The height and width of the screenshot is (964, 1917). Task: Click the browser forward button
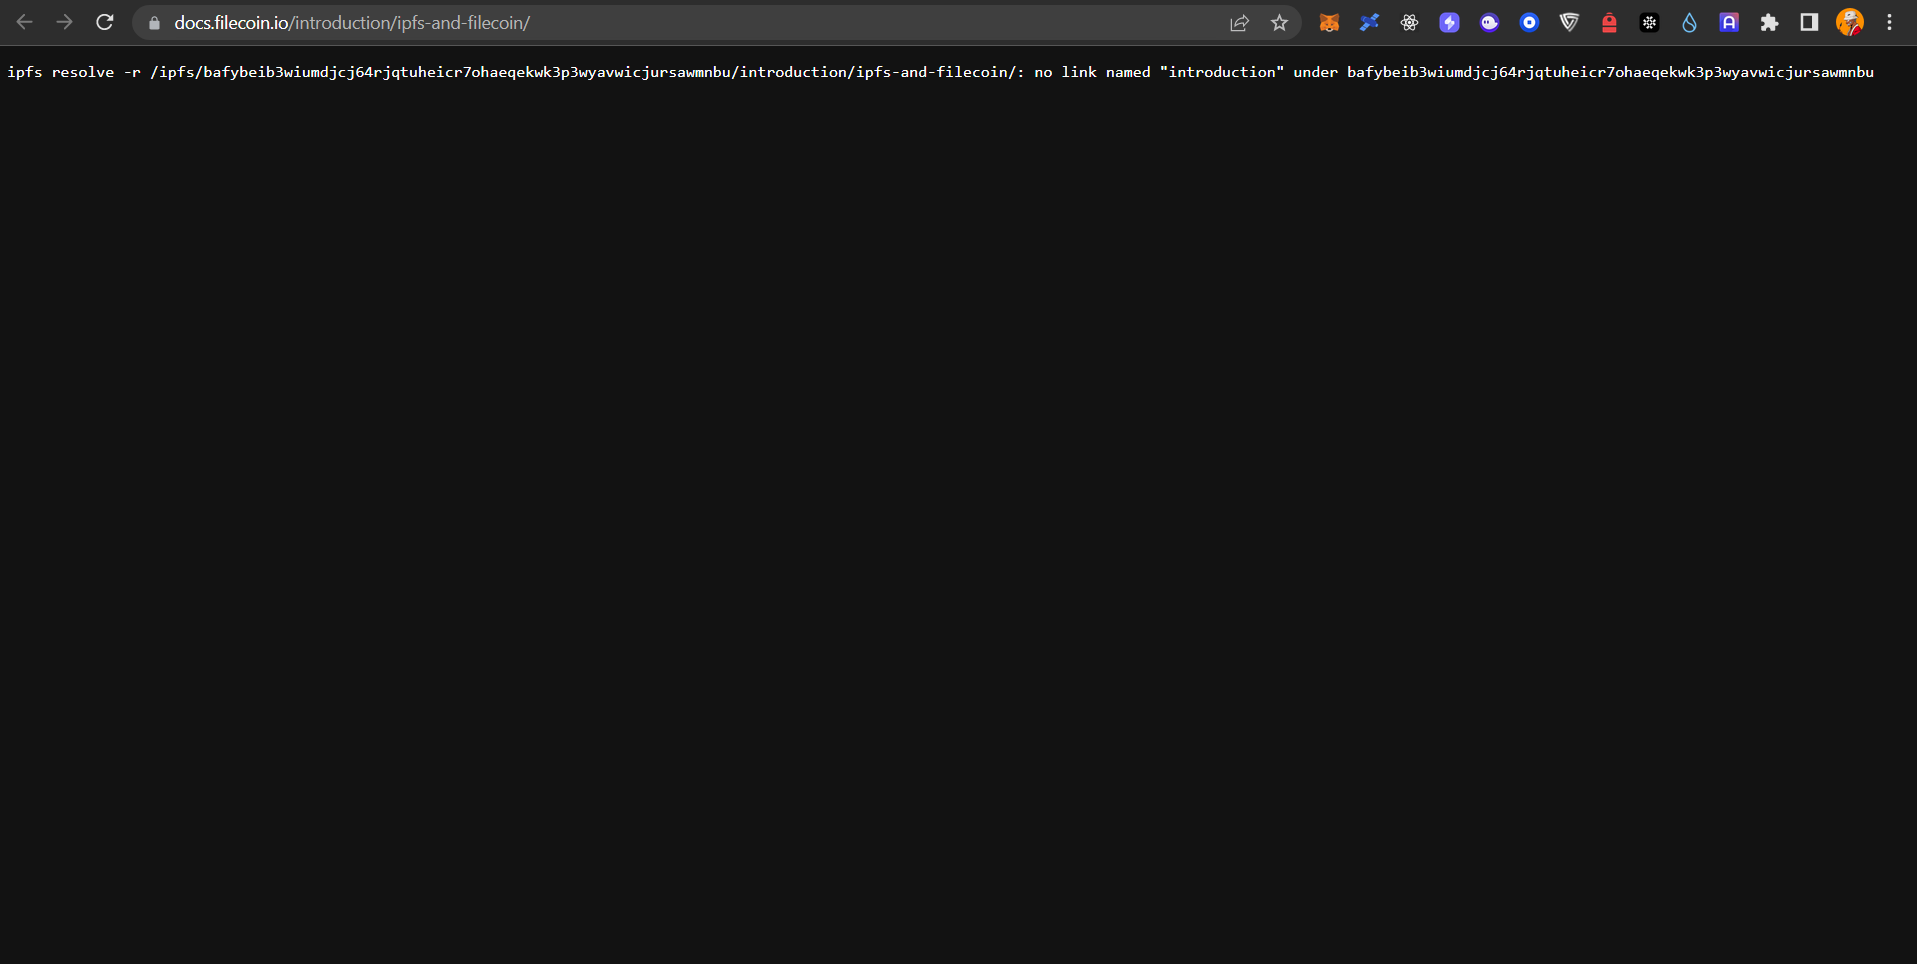click(x=65, y=22)
